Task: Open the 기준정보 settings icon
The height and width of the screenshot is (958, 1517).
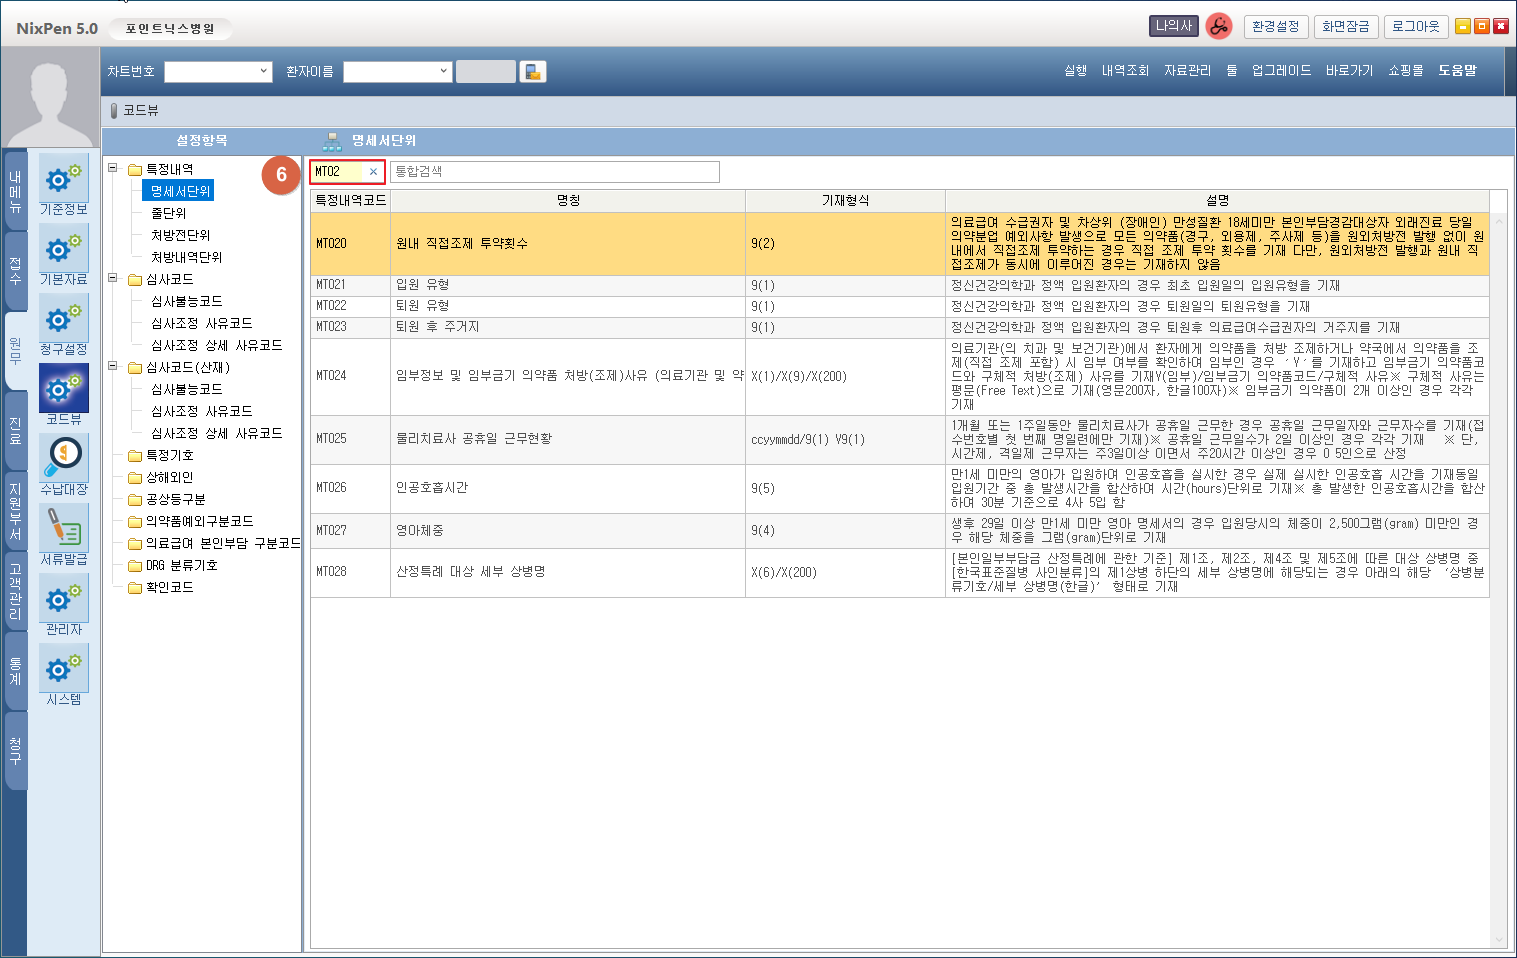Action: coord(64,180)
